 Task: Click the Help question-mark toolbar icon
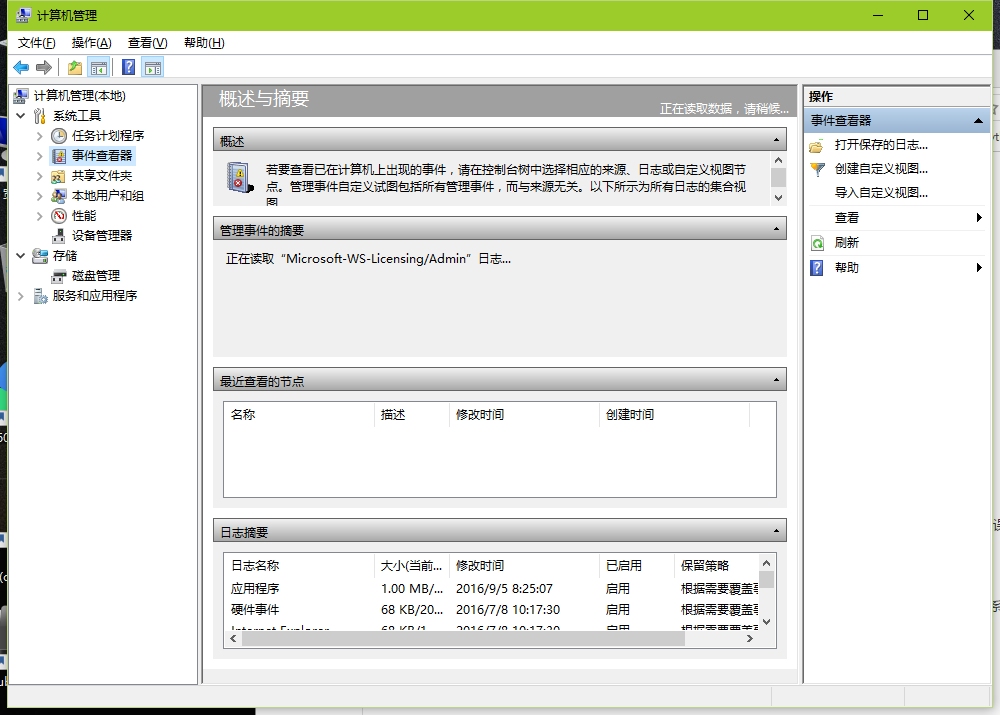(127, 67)
